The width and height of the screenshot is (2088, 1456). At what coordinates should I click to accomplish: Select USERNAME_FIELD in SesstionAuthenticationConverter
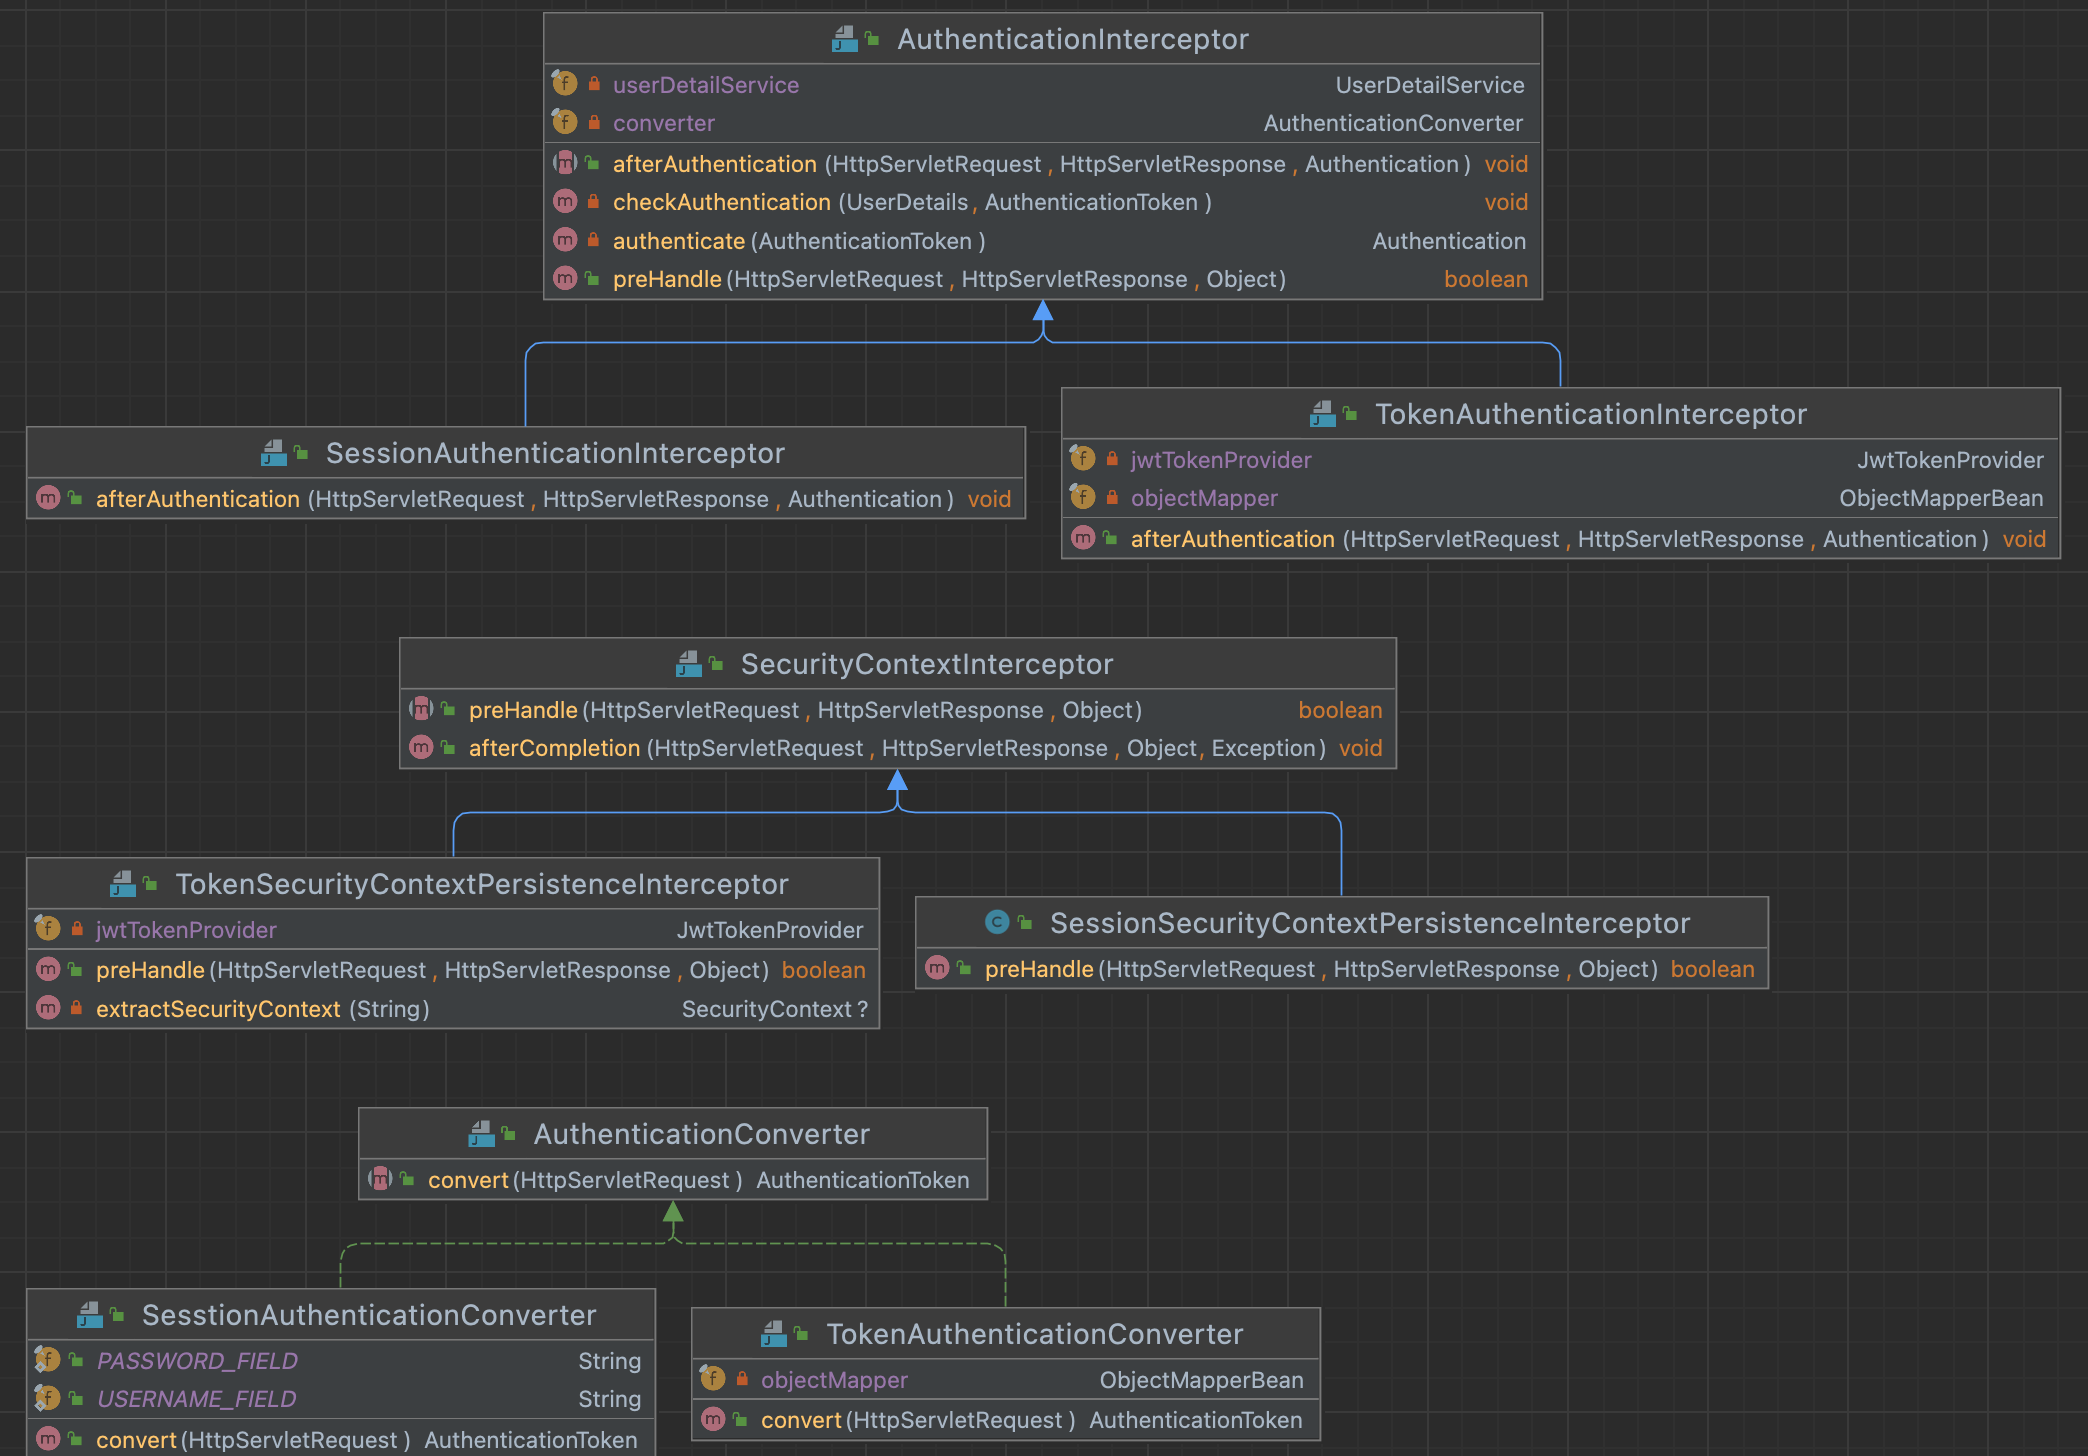coord(196,1399)
